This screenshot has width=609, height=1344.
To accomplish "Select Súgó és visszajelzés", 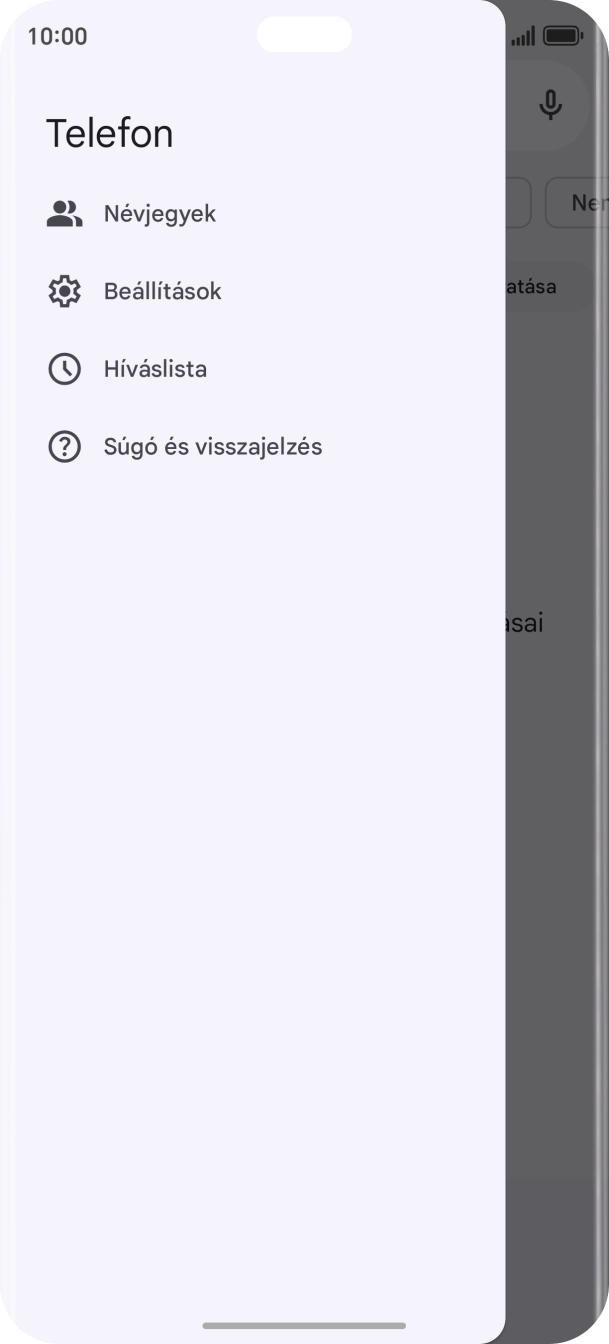I will point(213,446).
